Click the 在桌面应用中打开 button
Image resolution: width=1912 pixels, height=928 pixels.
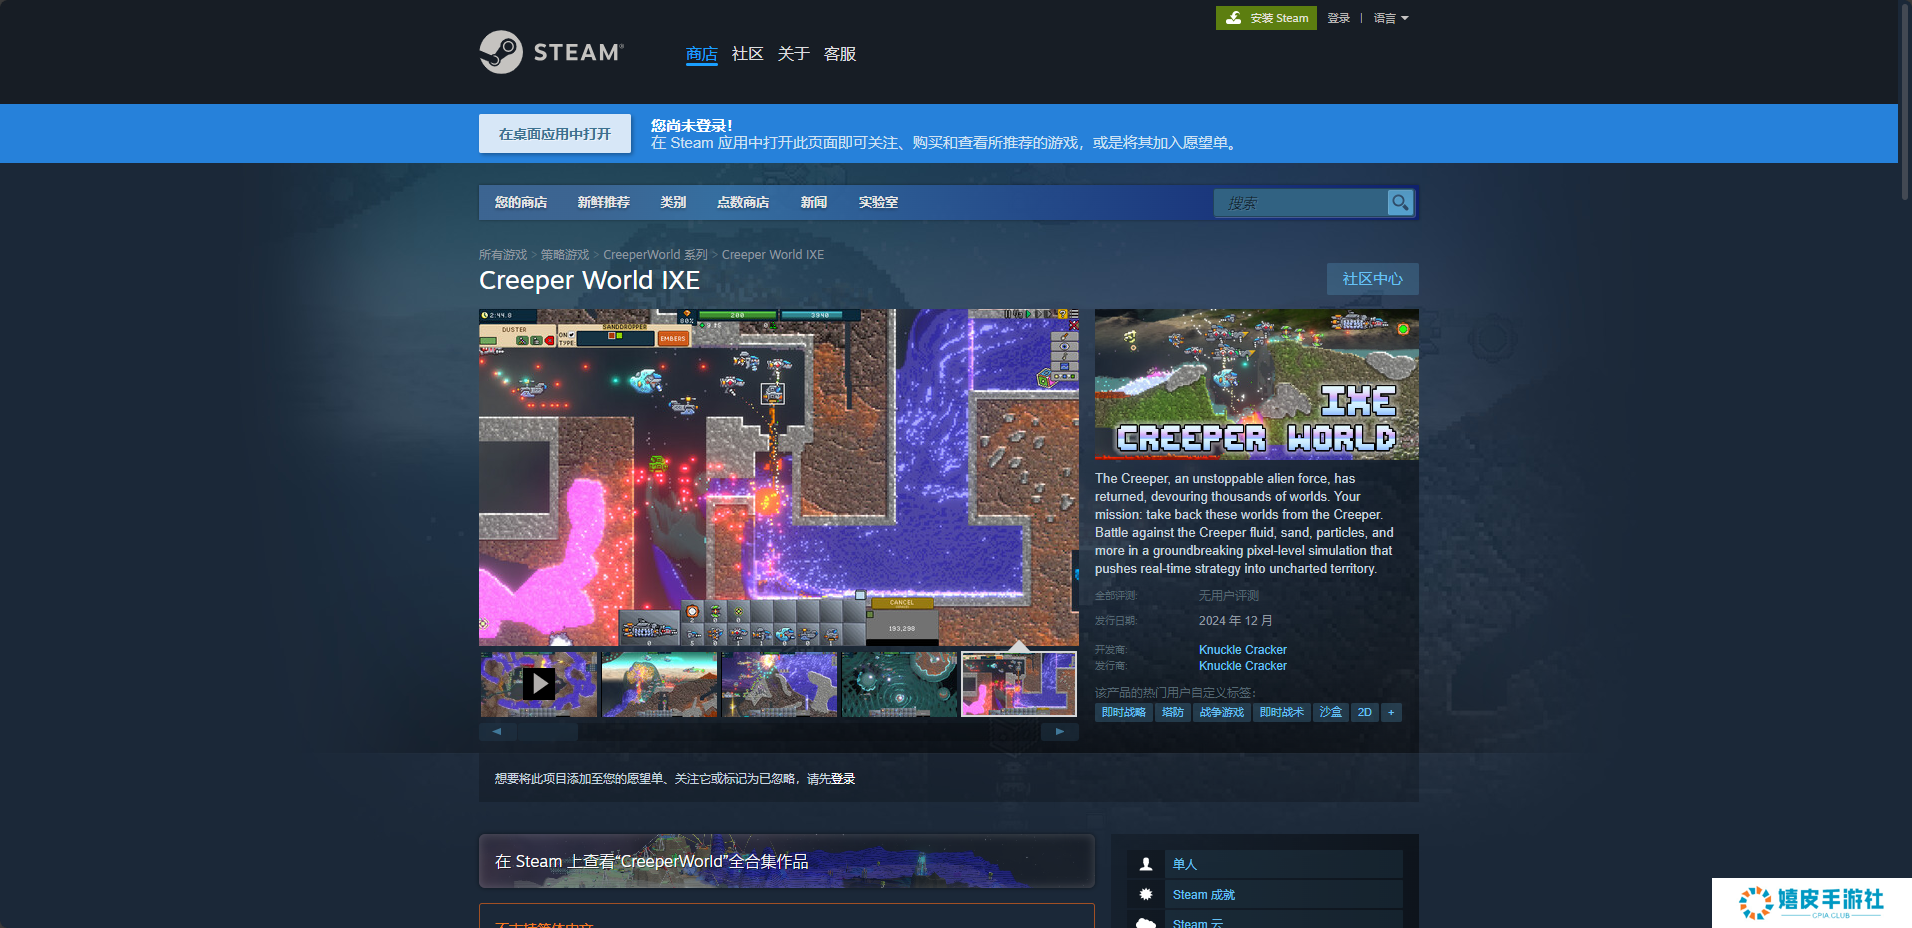(x=555, y=134)
